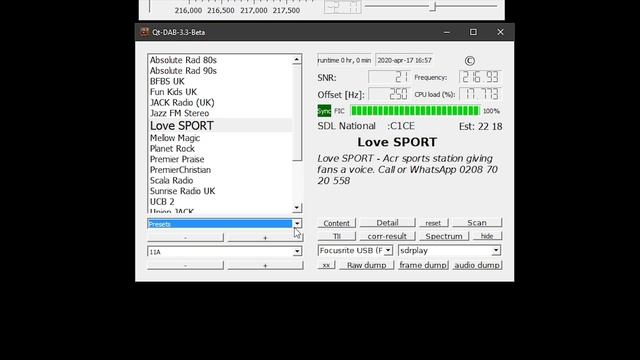Open the sdrplay device dropdown
The height and width of the screenshot is (360, 640).
pyautogui.click(x=449, y=250)
